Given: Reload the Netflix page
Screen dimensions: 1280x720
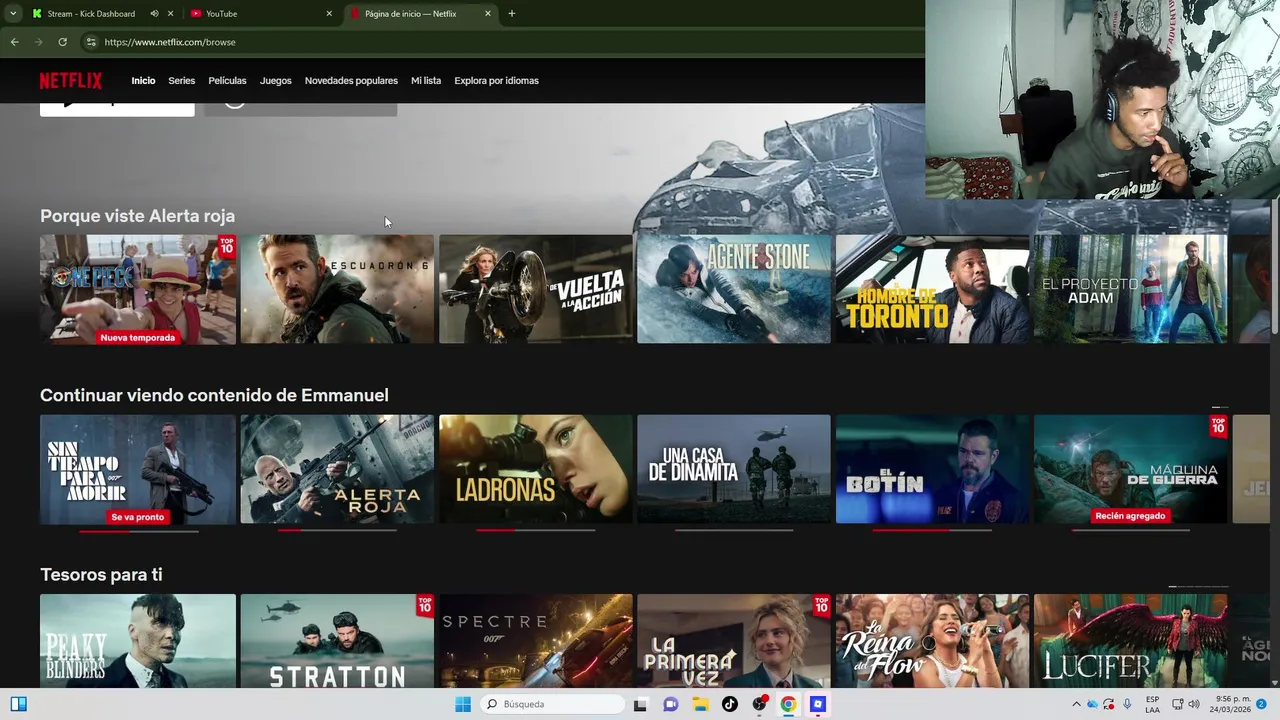Looking at the screenshot, I should coord(62,42).
